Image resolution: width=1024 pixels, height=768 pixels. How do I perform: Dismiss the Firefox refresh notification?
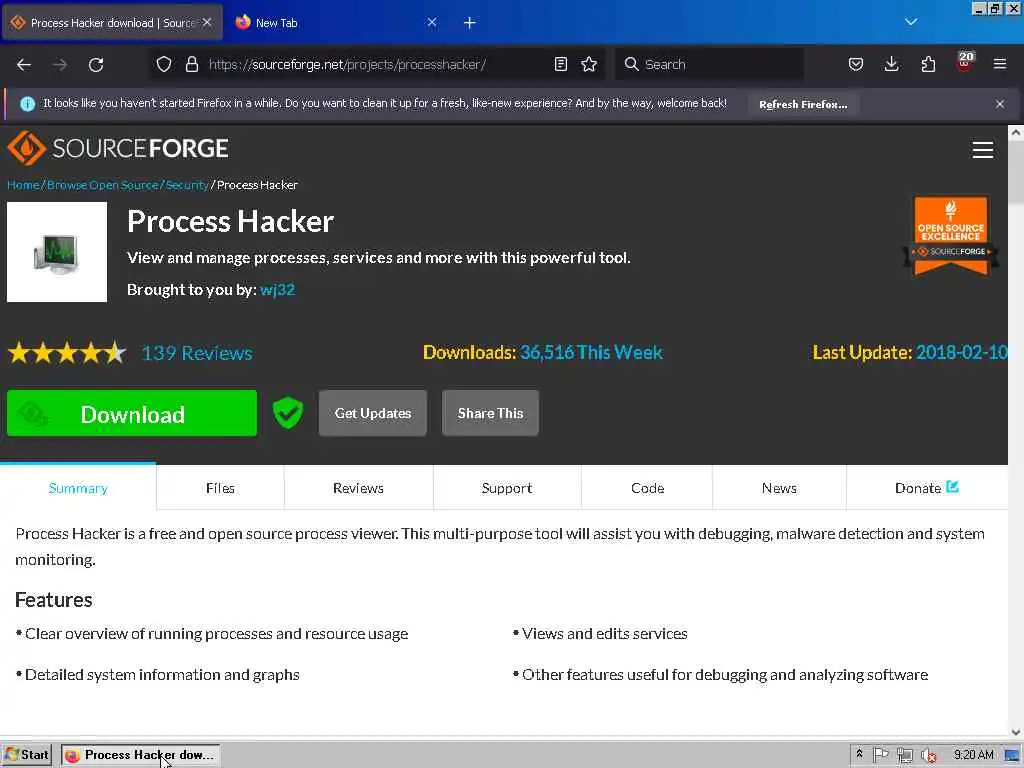1000,104
